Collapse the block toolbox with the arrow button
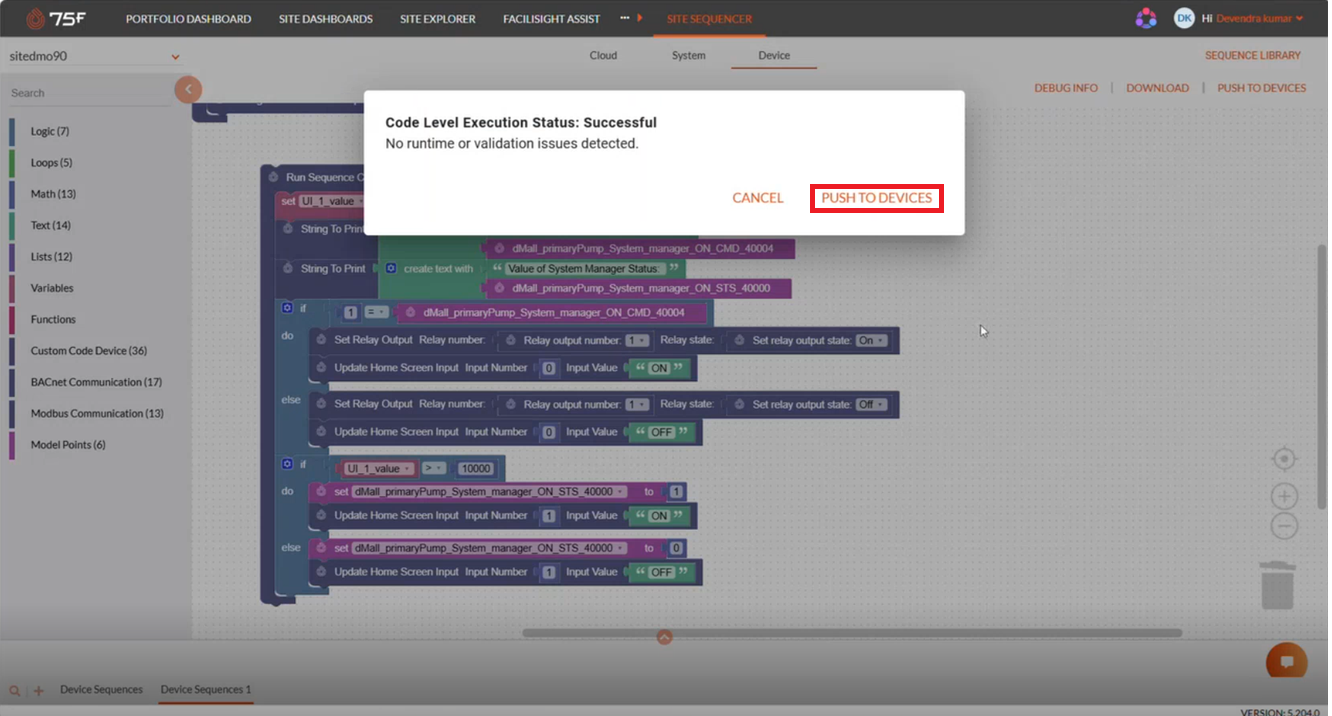This screenshot has width=1332, height=716. [x=188, y=89]
